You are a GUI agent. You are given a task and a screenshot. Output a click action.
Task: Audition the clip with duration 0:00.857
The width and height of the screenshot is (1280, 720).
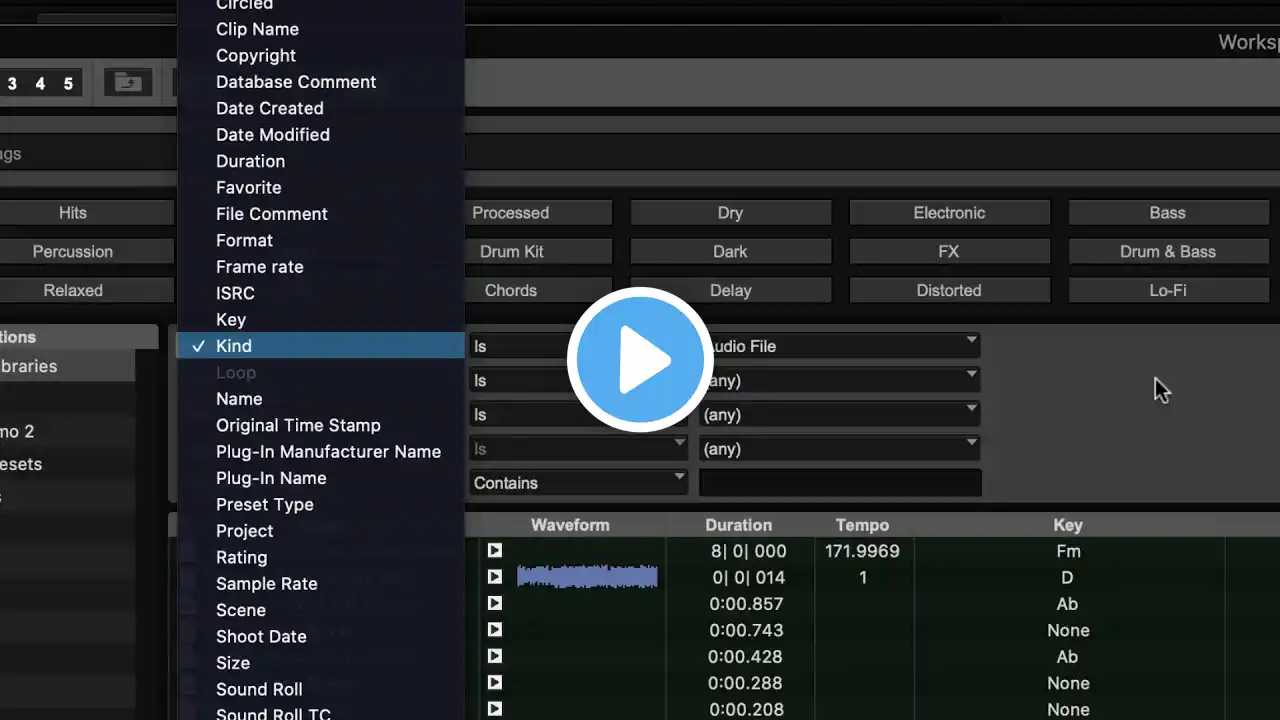[494, 604]
